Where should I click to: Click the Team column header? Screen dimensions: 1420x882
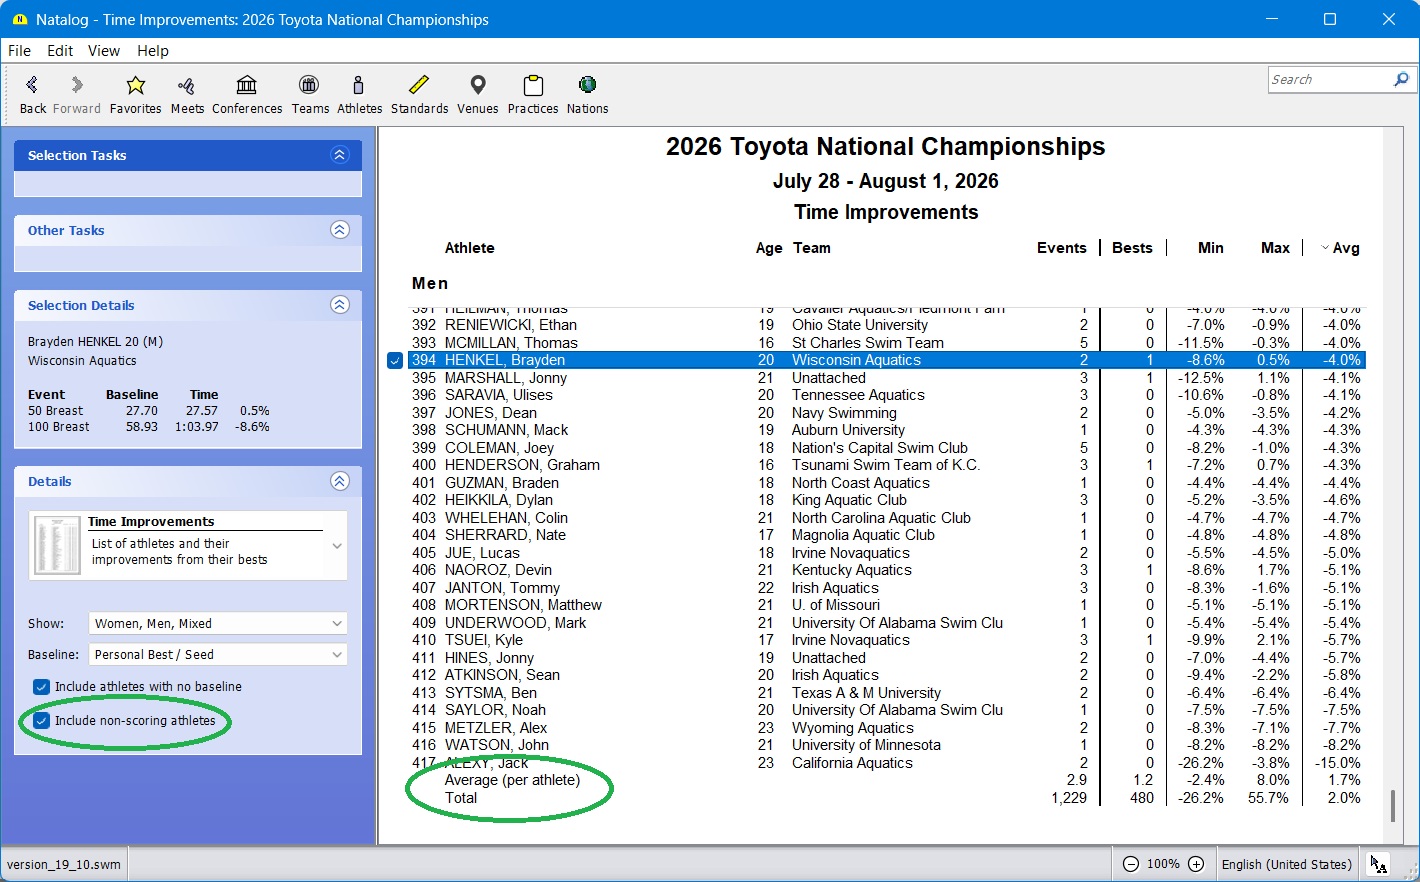(812, 248)
